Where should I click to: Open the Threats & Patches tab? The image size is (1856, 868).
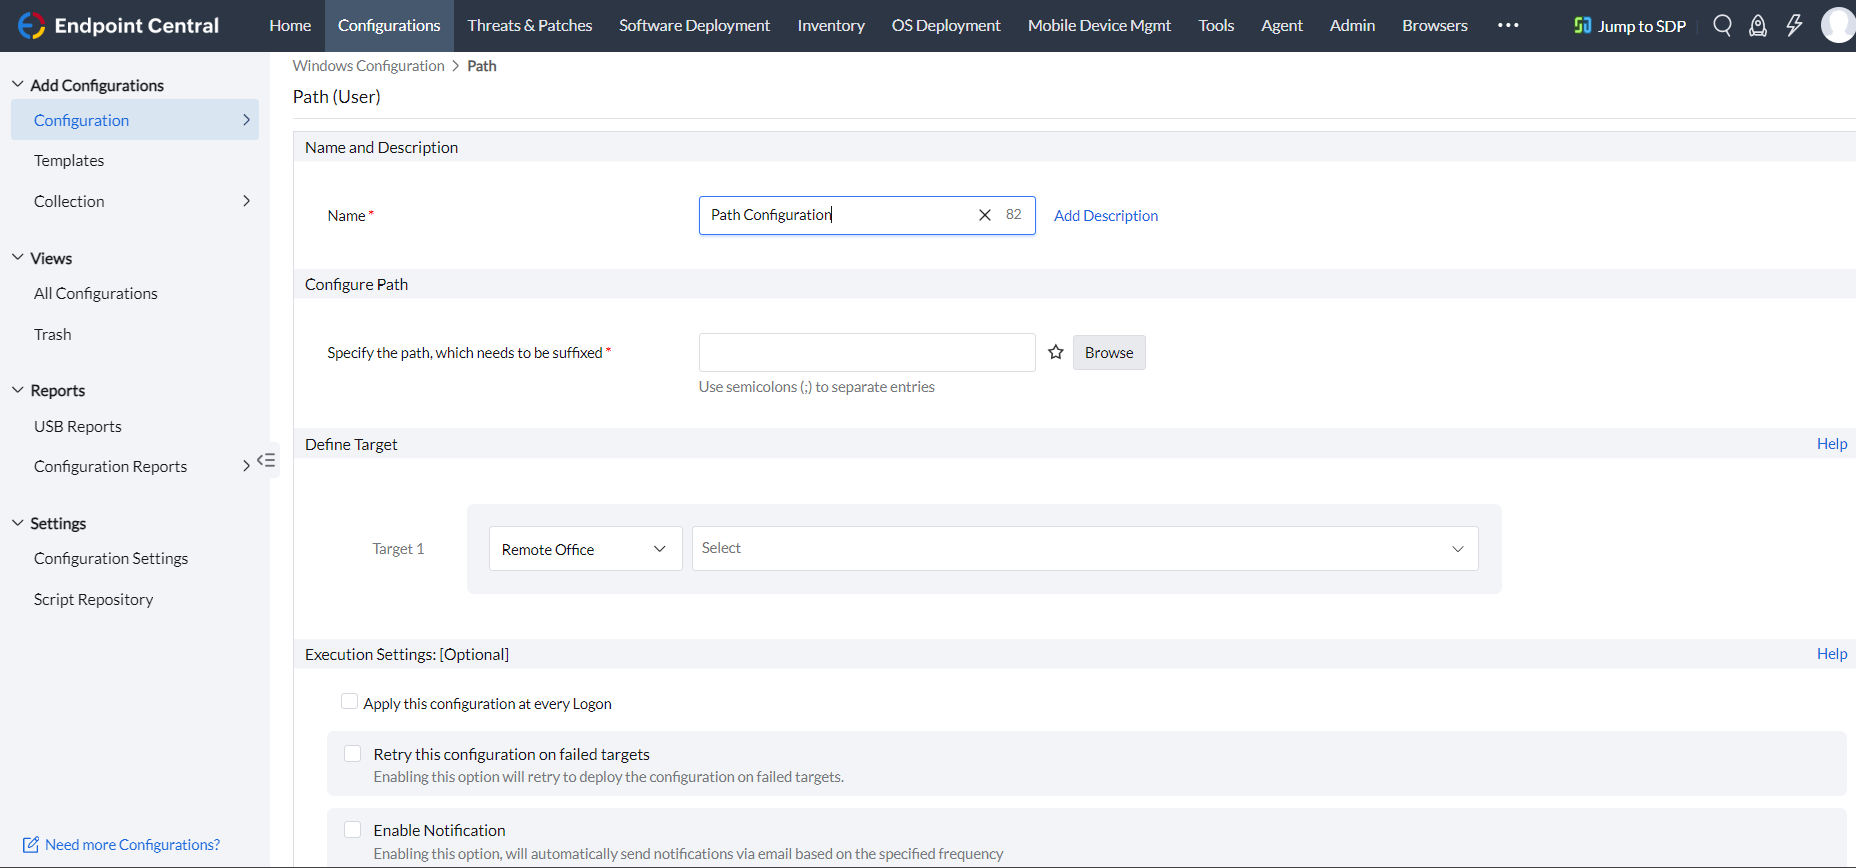530,25
